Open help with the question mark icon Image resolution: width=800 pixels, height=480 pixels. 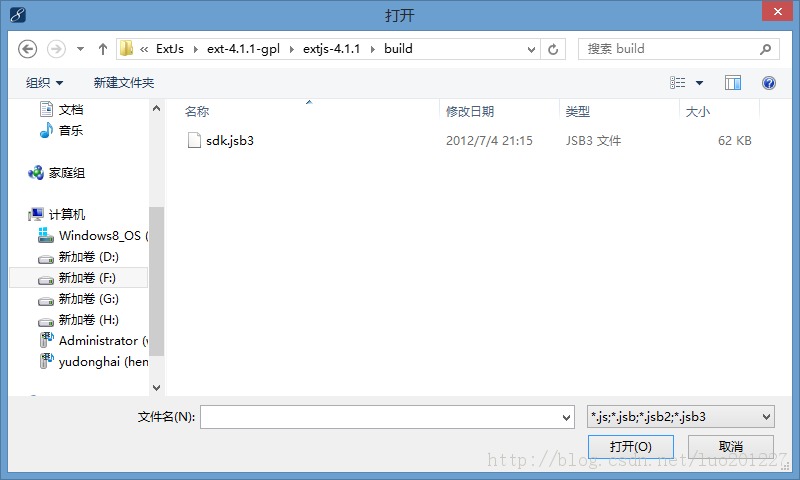[x=769, y=83]
